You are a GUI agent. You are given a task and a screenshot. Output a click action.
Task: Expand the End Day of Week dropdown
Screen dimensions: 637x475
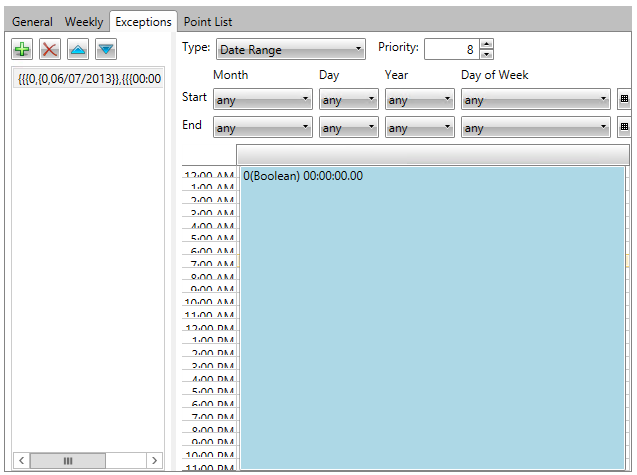[535, 128]
